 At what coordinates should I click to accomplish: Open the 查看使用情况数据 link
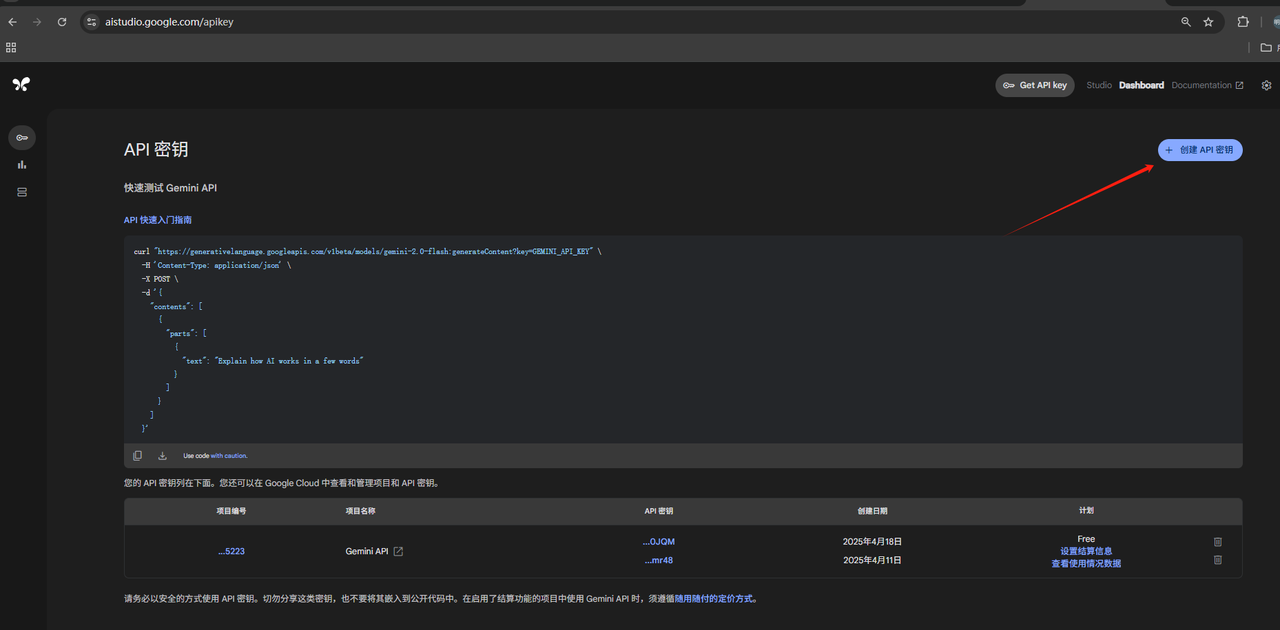[1086, 563]
